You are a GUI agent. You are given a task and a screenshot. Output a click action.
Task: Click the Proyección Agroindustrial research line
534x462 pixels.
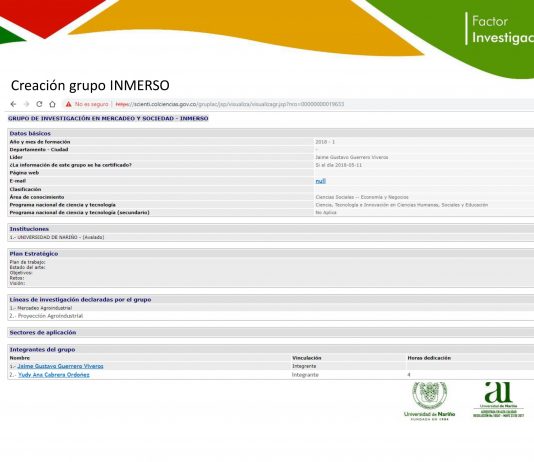[46, 316]
